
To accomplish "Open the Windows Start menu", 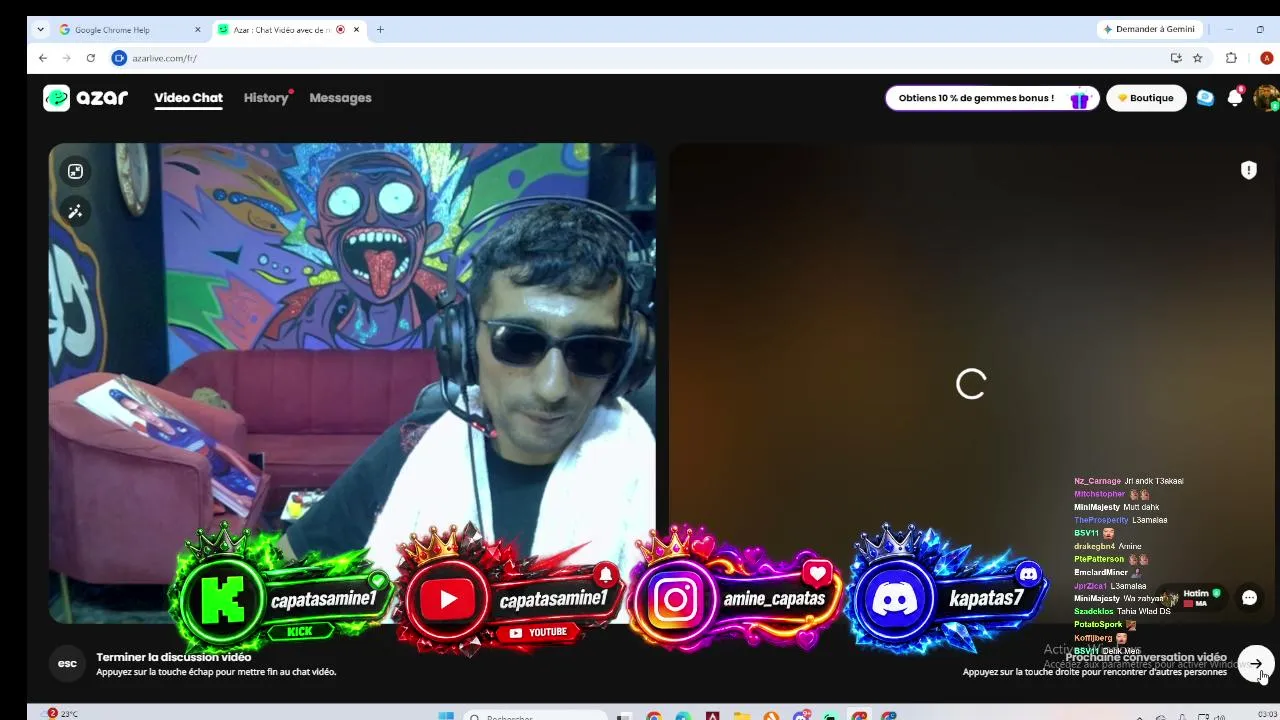I will pyautogui.click(x=446, y=715).
